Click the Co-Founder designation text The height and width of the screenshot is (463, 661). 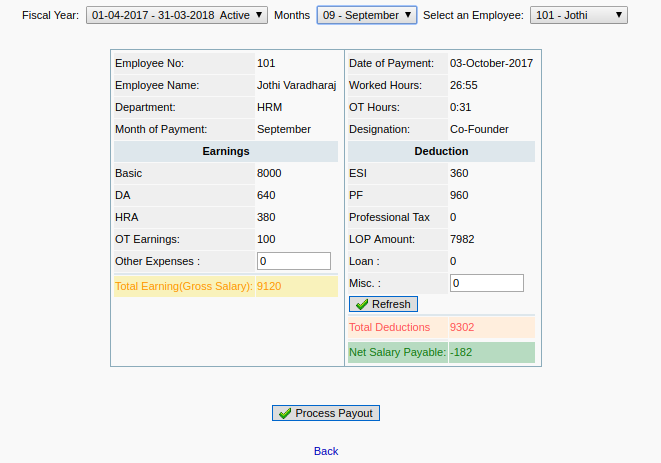(x=479, y=129)
